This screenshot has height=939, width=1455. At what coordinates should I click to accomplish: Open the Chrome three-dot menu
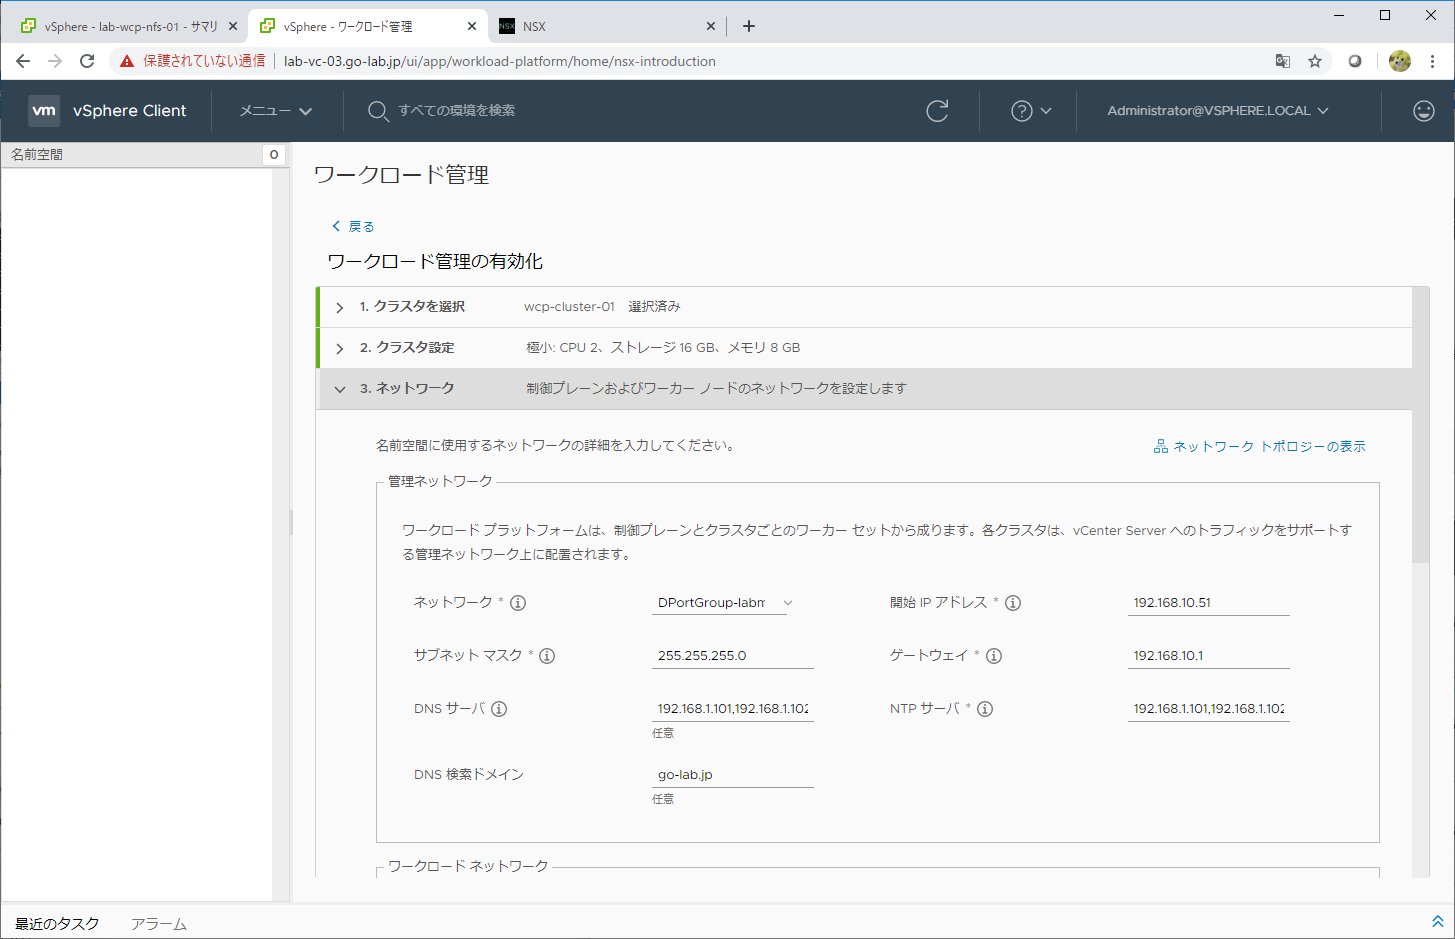pos(1433,61)
